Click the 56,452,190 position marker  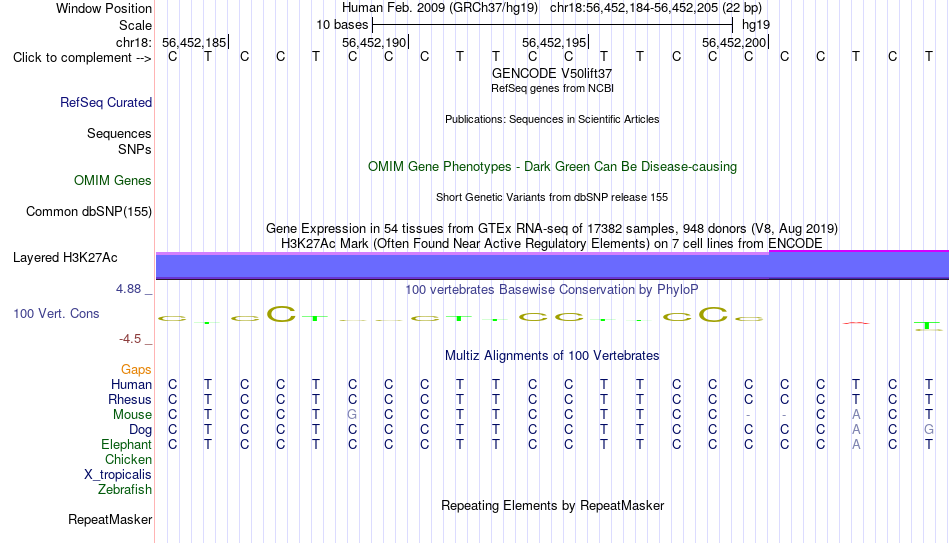(x=375, y=42)
